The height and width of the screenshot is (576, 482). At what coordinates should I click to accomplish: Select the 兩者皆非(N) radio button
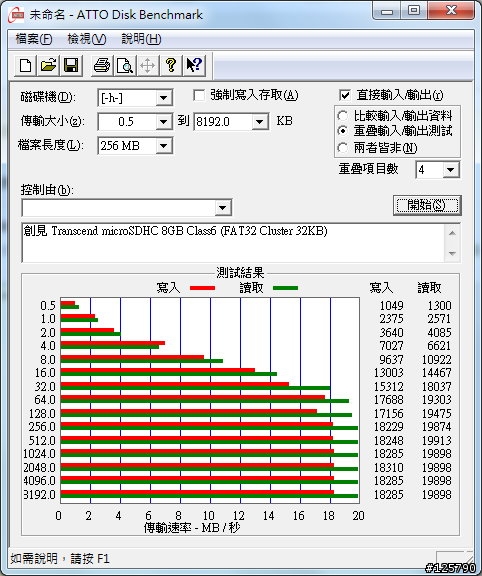[x=343, y=148]
